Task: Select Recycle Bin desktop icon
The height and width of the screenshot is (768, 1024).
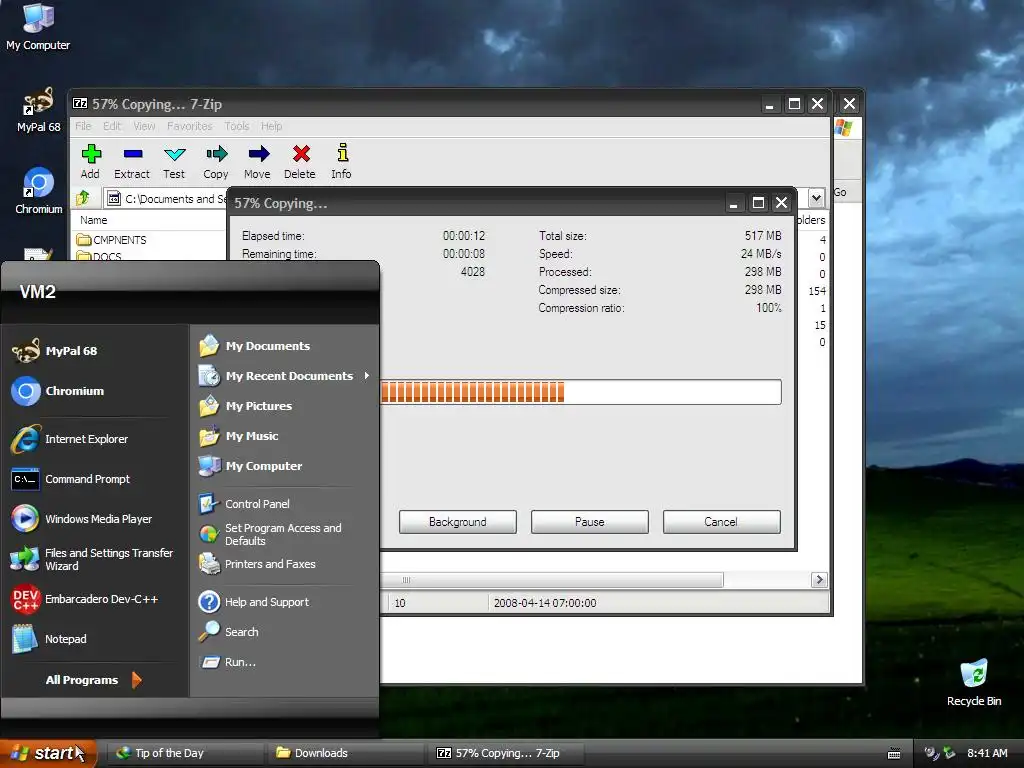Action: click(974, 682)
